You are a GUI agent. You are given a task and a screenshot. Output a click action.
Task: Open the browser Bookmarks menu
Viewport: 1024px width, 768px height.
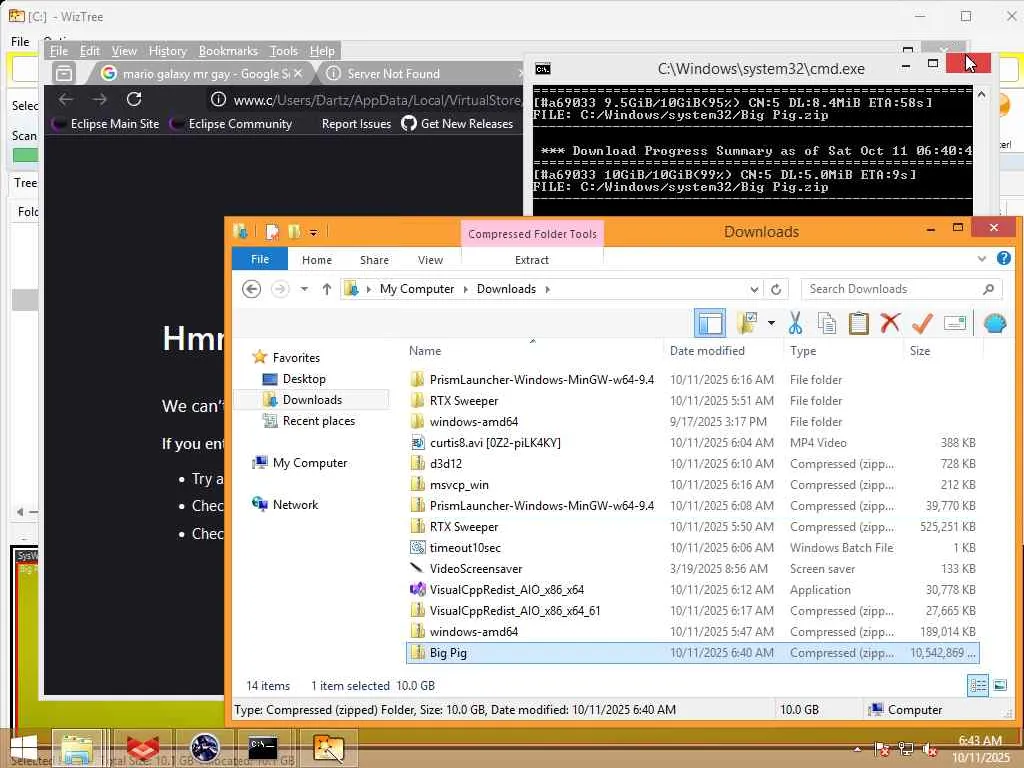click(x=228, y=51)
